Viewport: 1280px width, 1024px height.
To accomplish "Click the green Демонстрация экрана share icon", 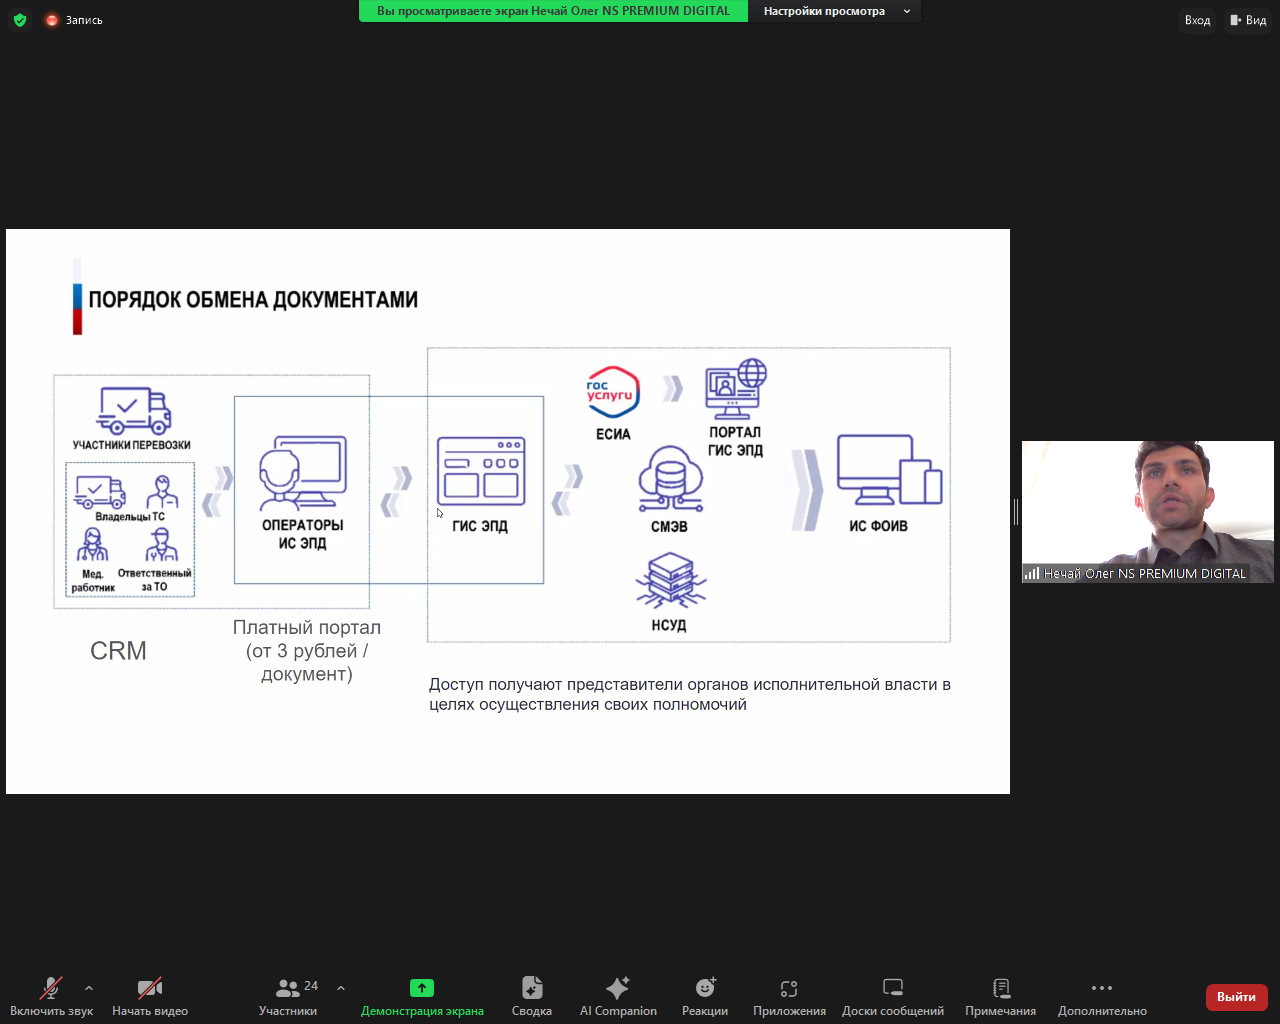I will tap(422, 988).
